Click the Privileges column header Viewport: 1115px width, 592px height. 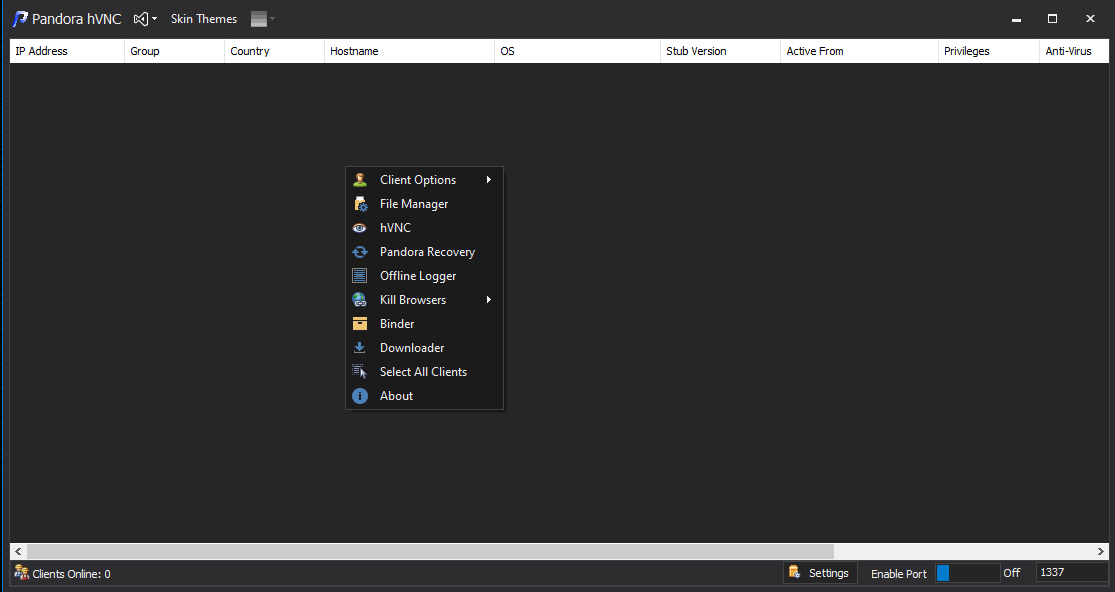point(989,51)
